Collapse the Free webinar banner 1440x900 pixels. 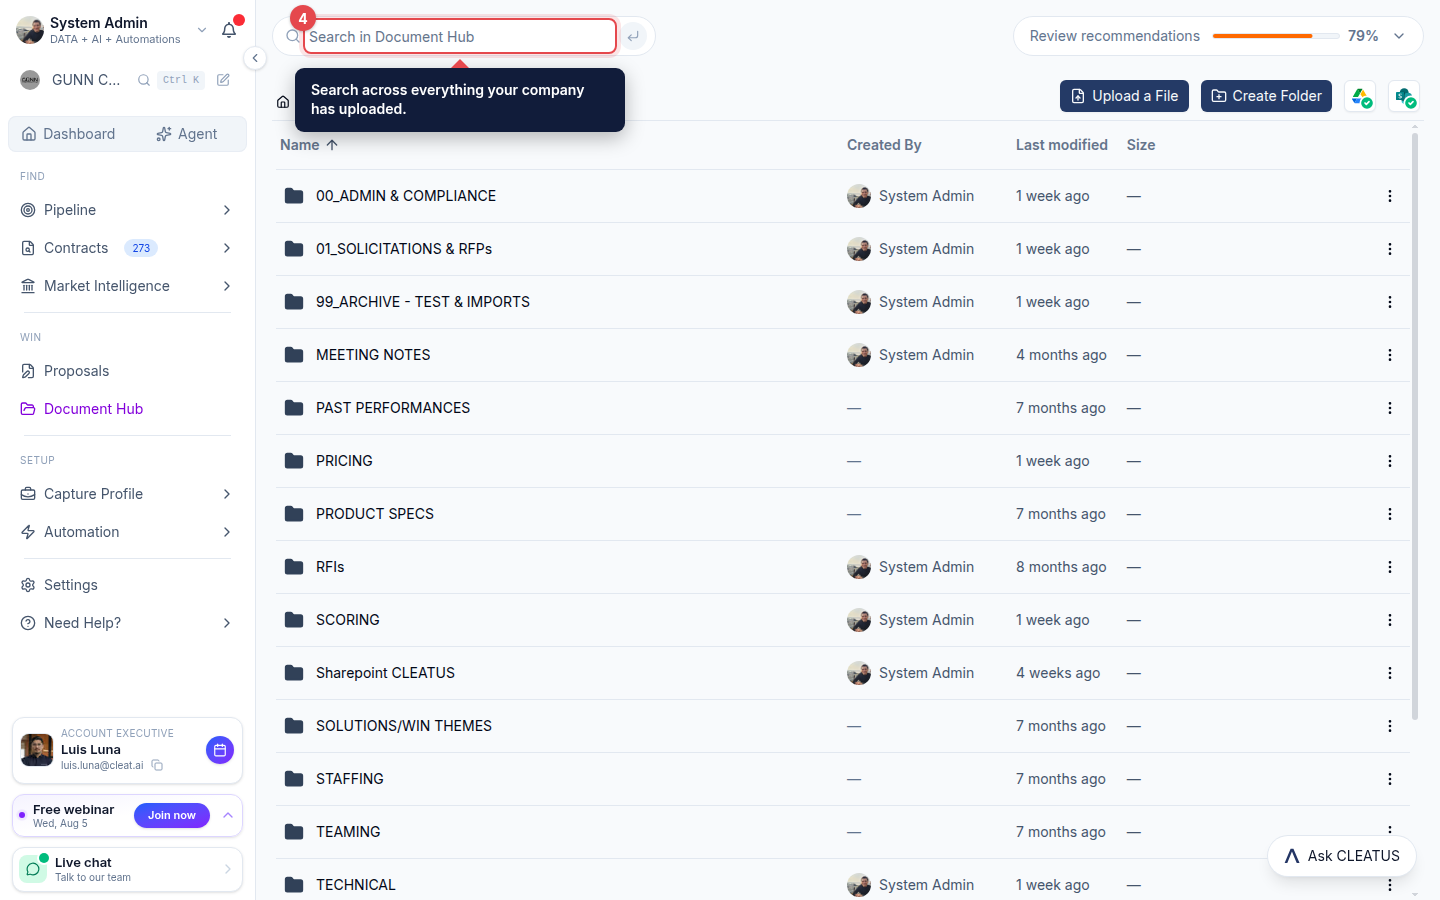tap(228, 815)
